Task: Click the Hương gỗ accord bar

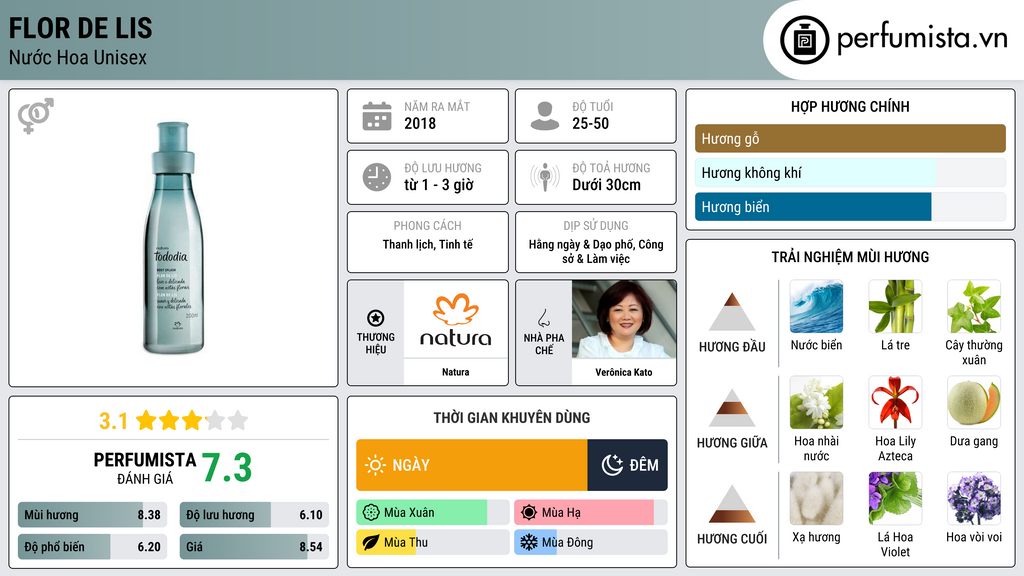Action: 850,138
